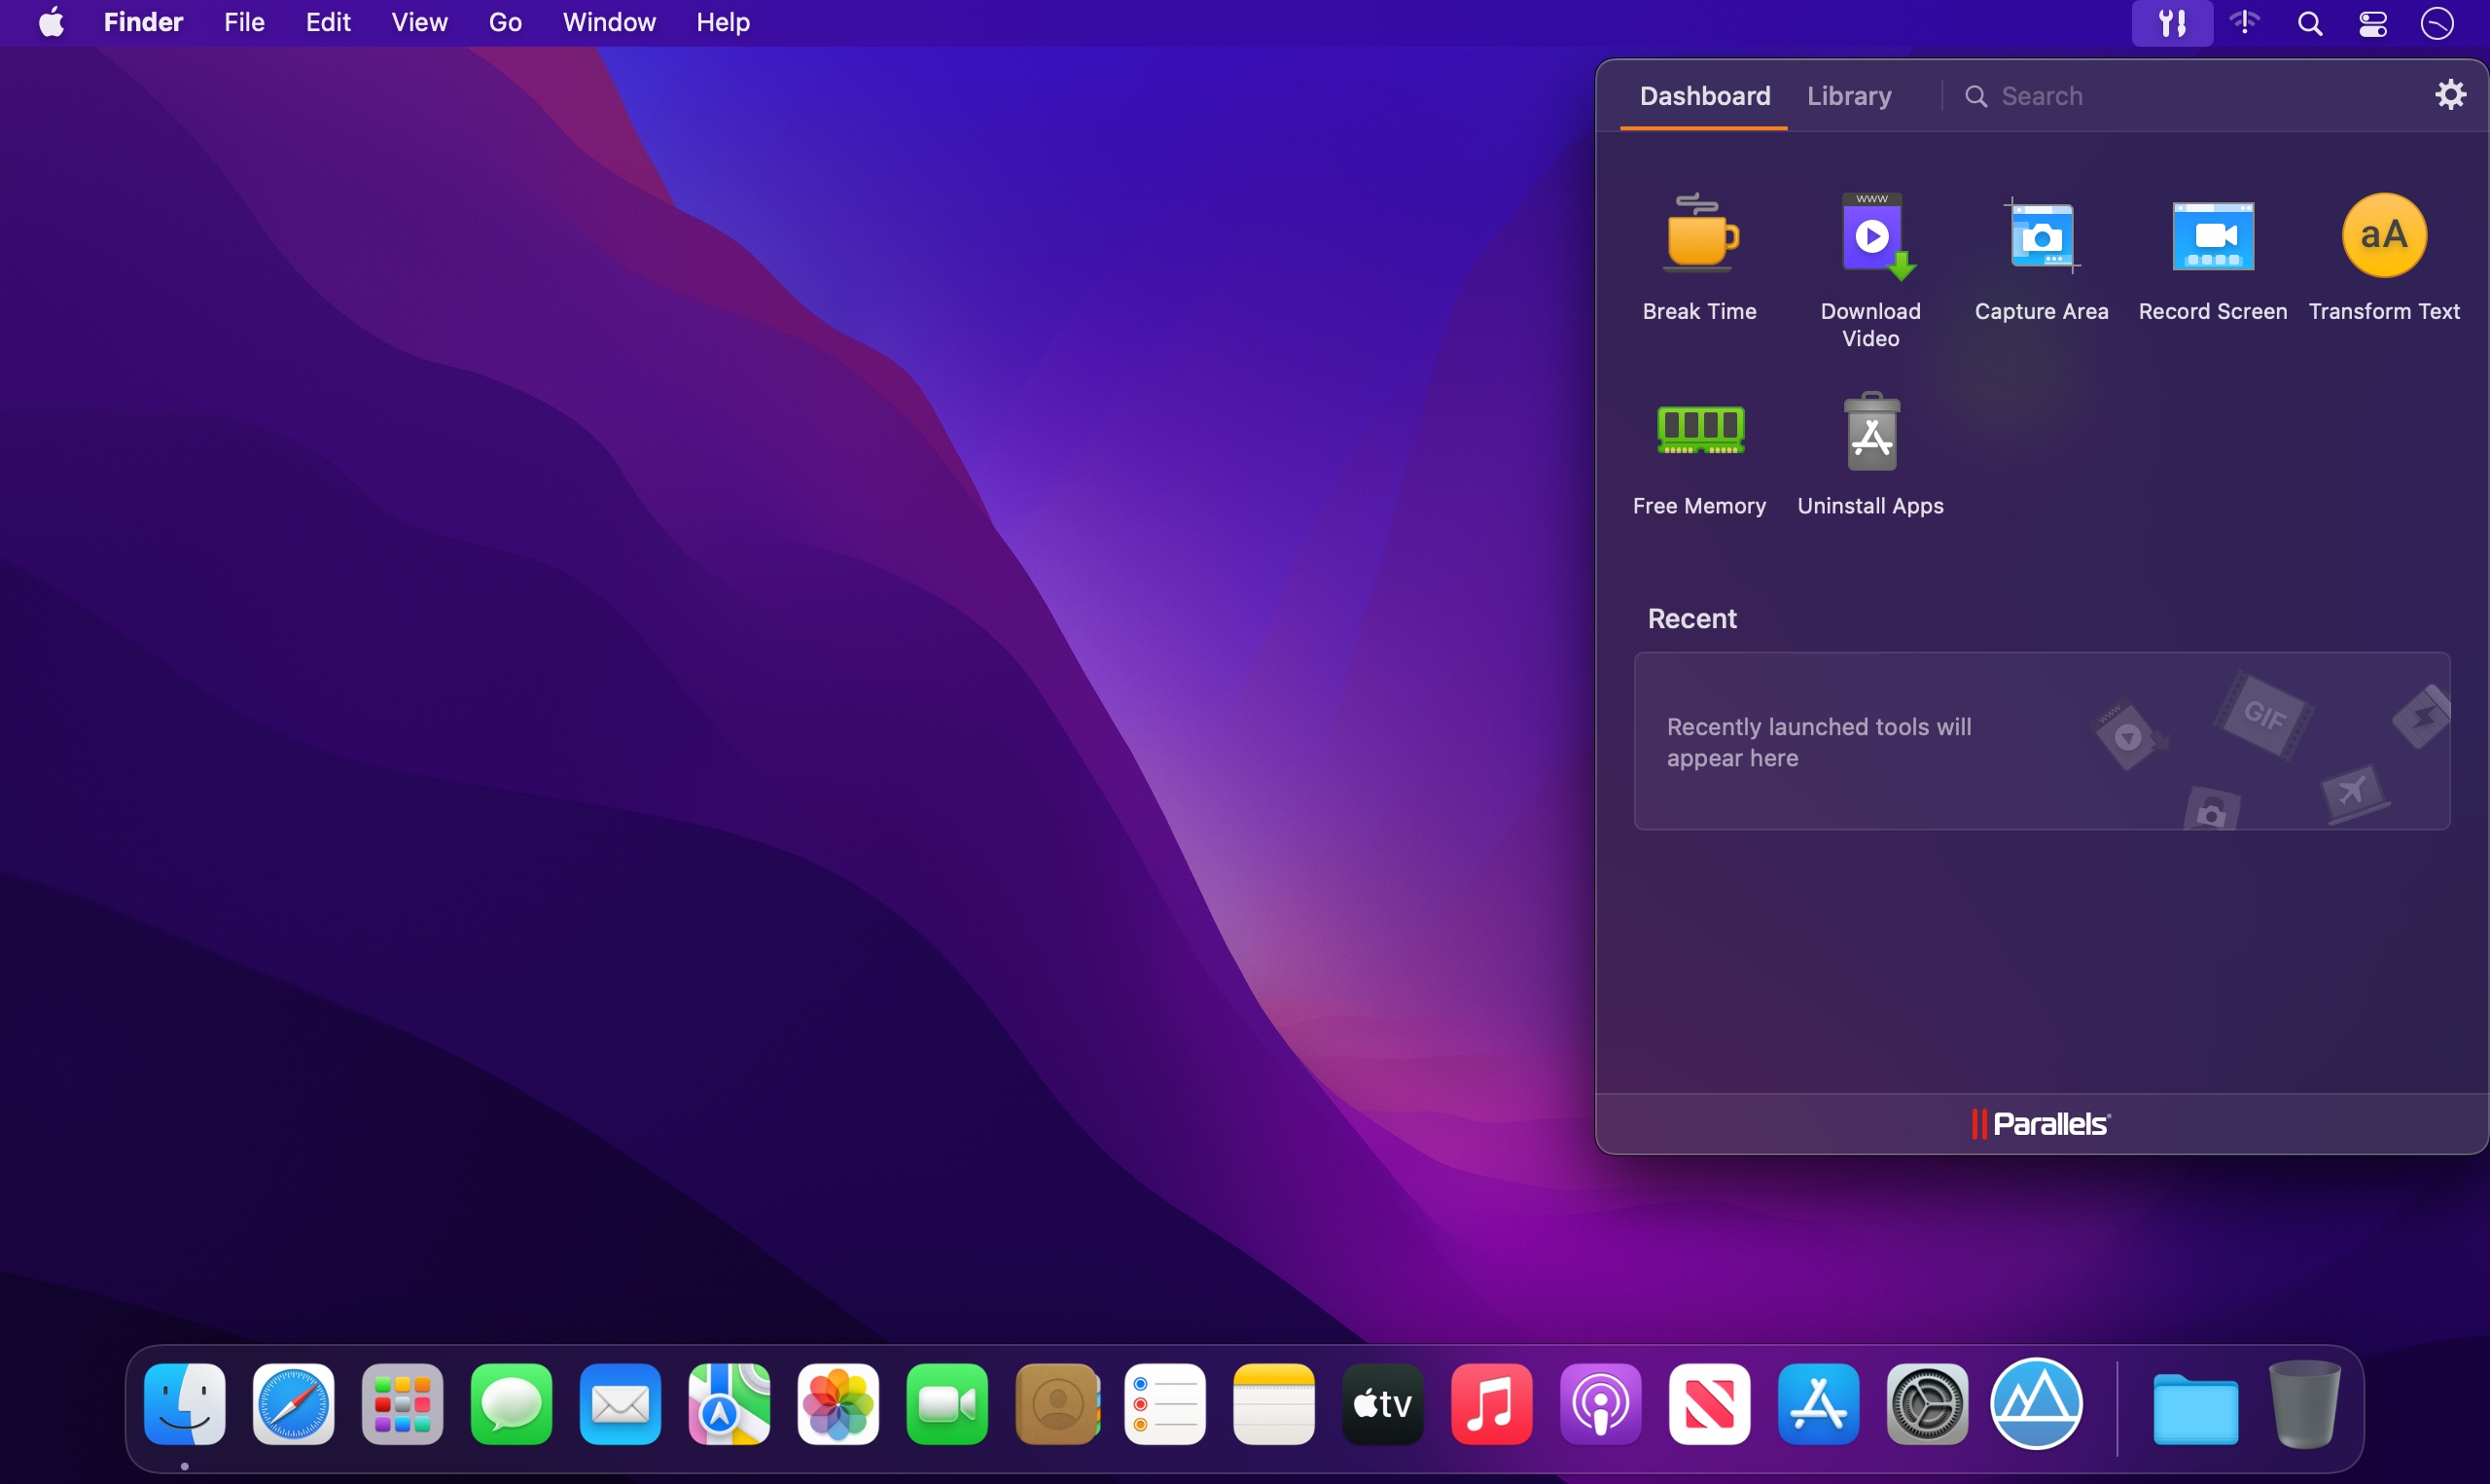Open Messages app in dock
The image size is (2490, 1484).
511,1404
